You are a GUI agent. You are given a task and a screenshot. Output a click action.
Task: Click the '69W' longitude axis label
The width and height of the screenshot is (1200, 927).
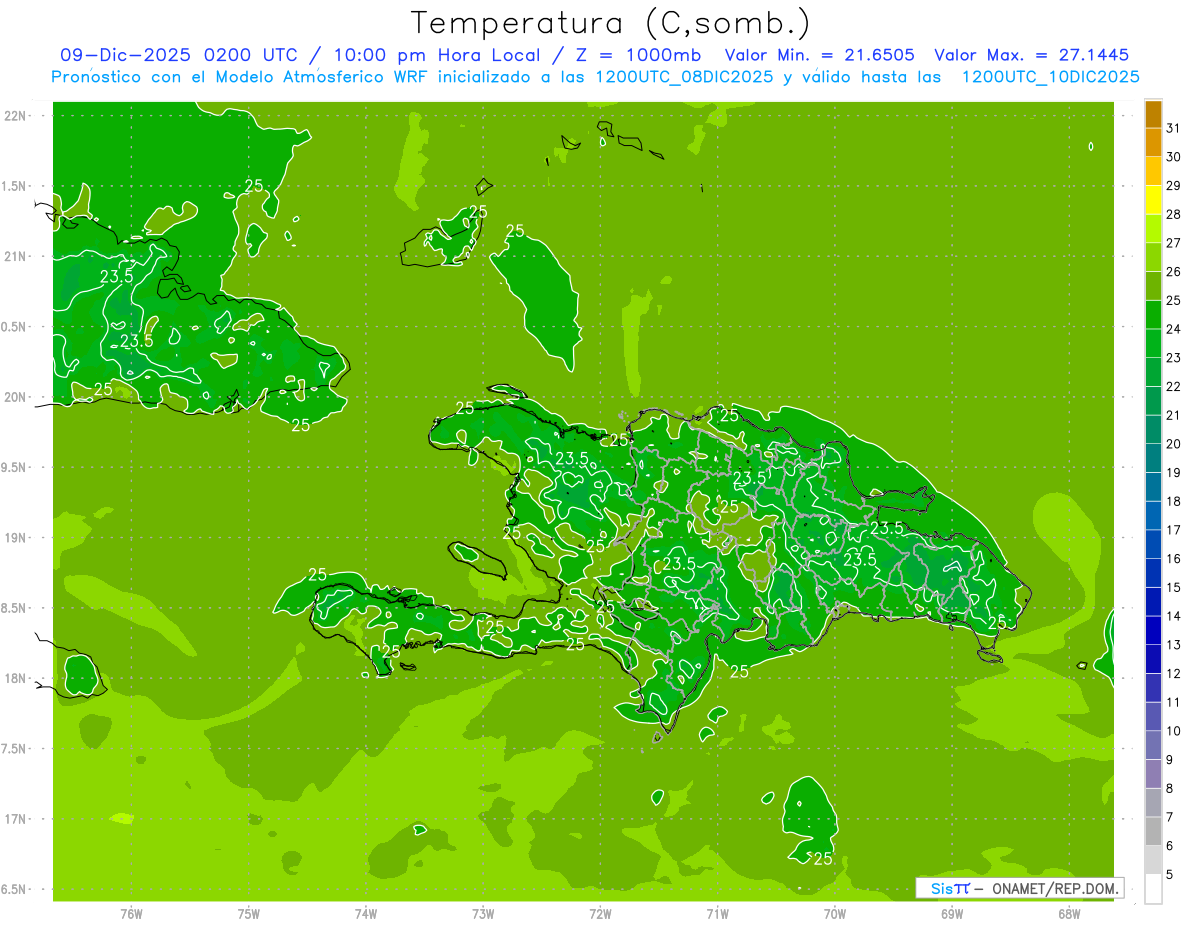(x=952, y=914)
